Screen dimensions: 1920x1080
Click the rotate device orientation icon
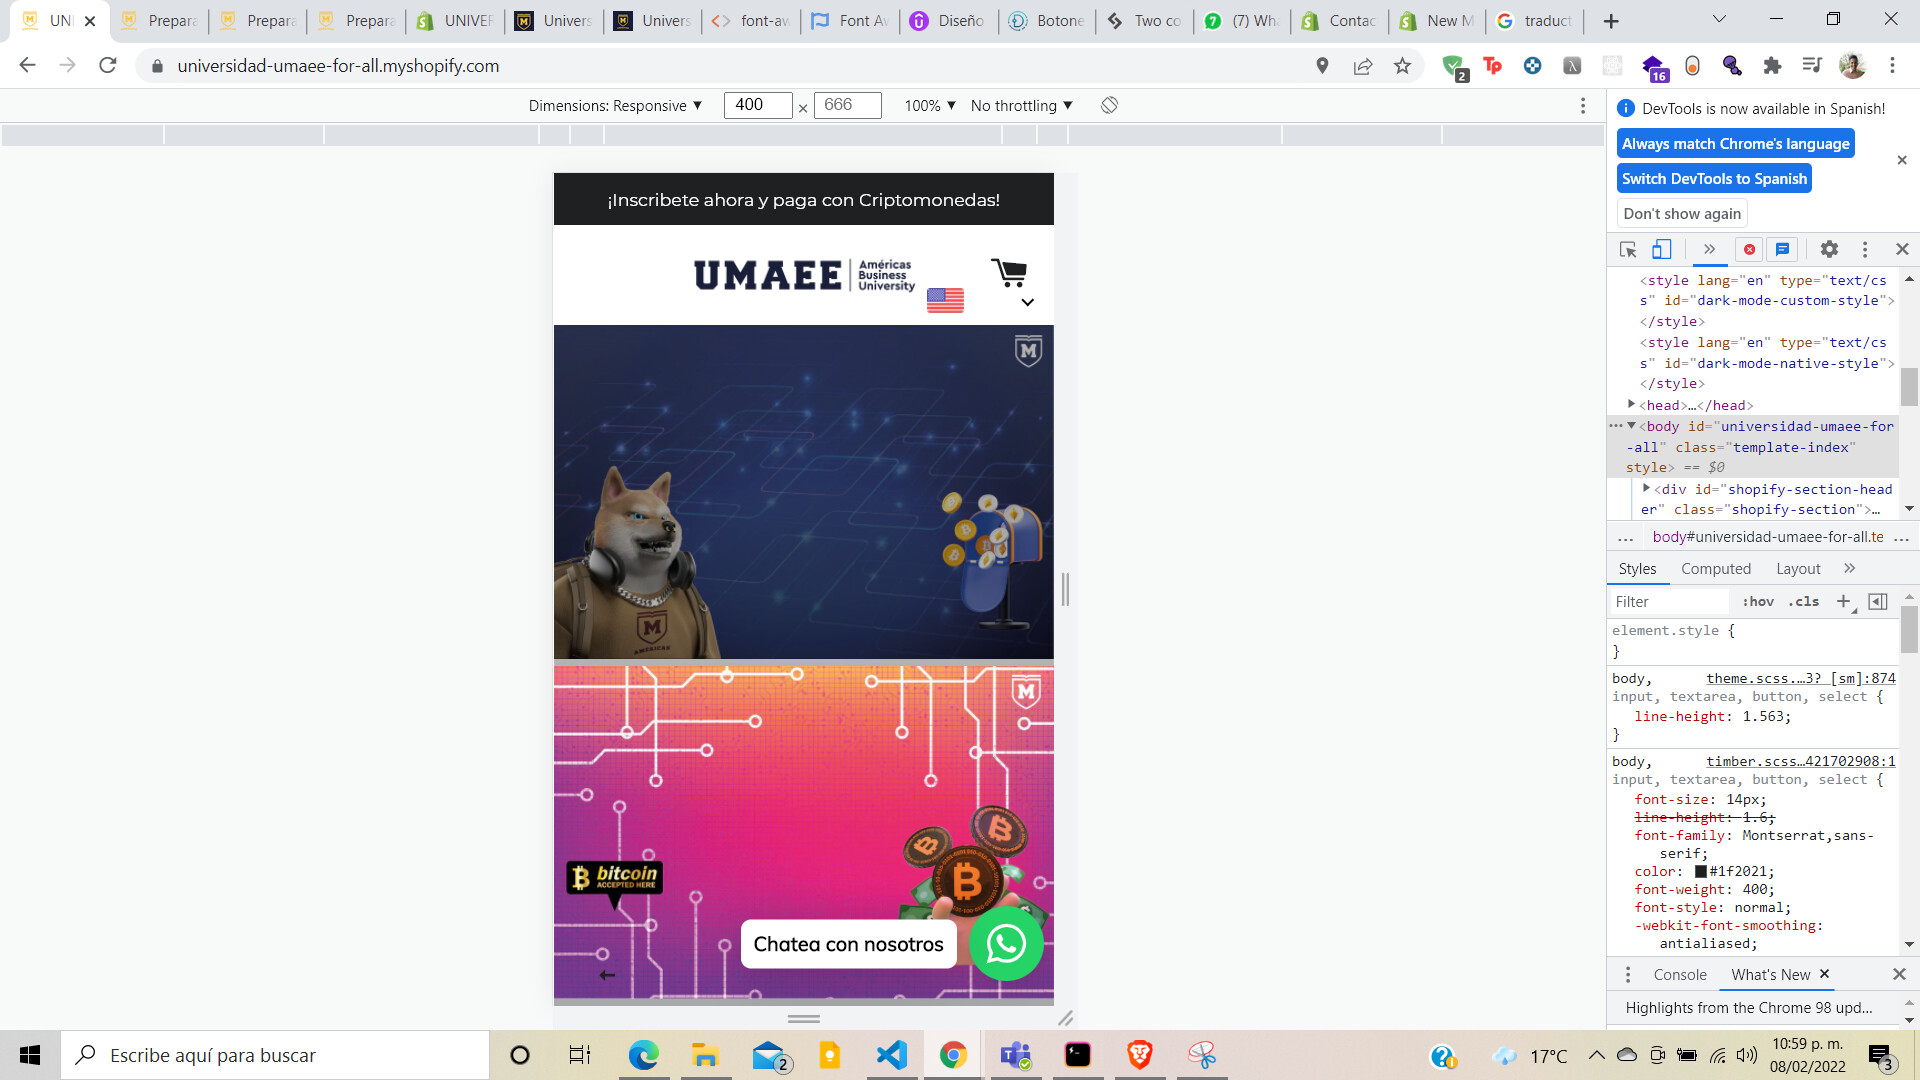pyautogui.click(x=1109, y=105)
